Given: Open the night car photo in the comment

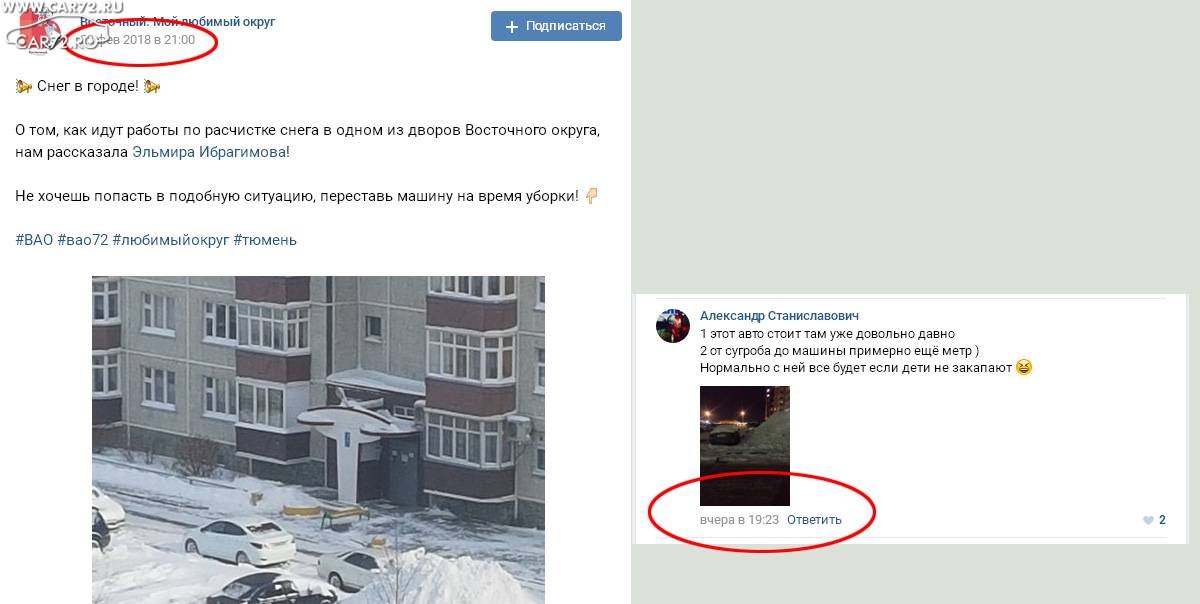Looking at the screenshot, I should pyautogui.click(x=745, y=446).
